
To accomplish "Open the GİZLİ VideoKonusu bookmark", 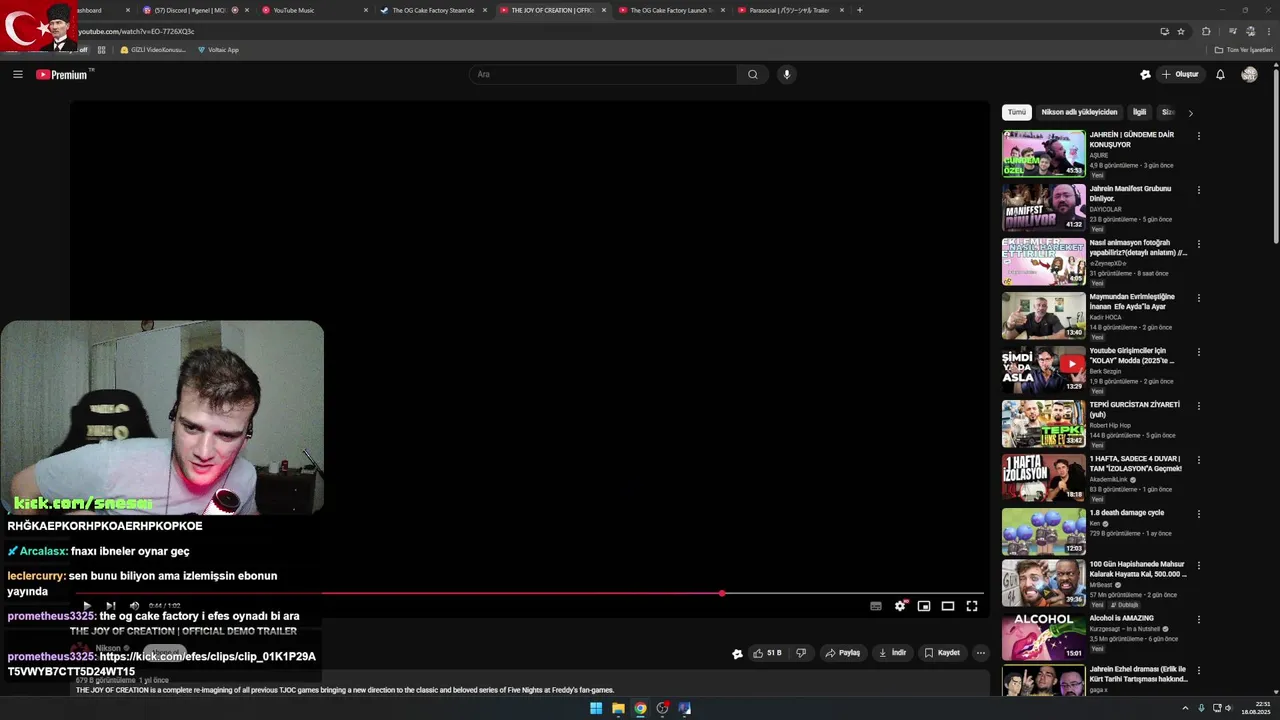I will [x=153, y=50].
